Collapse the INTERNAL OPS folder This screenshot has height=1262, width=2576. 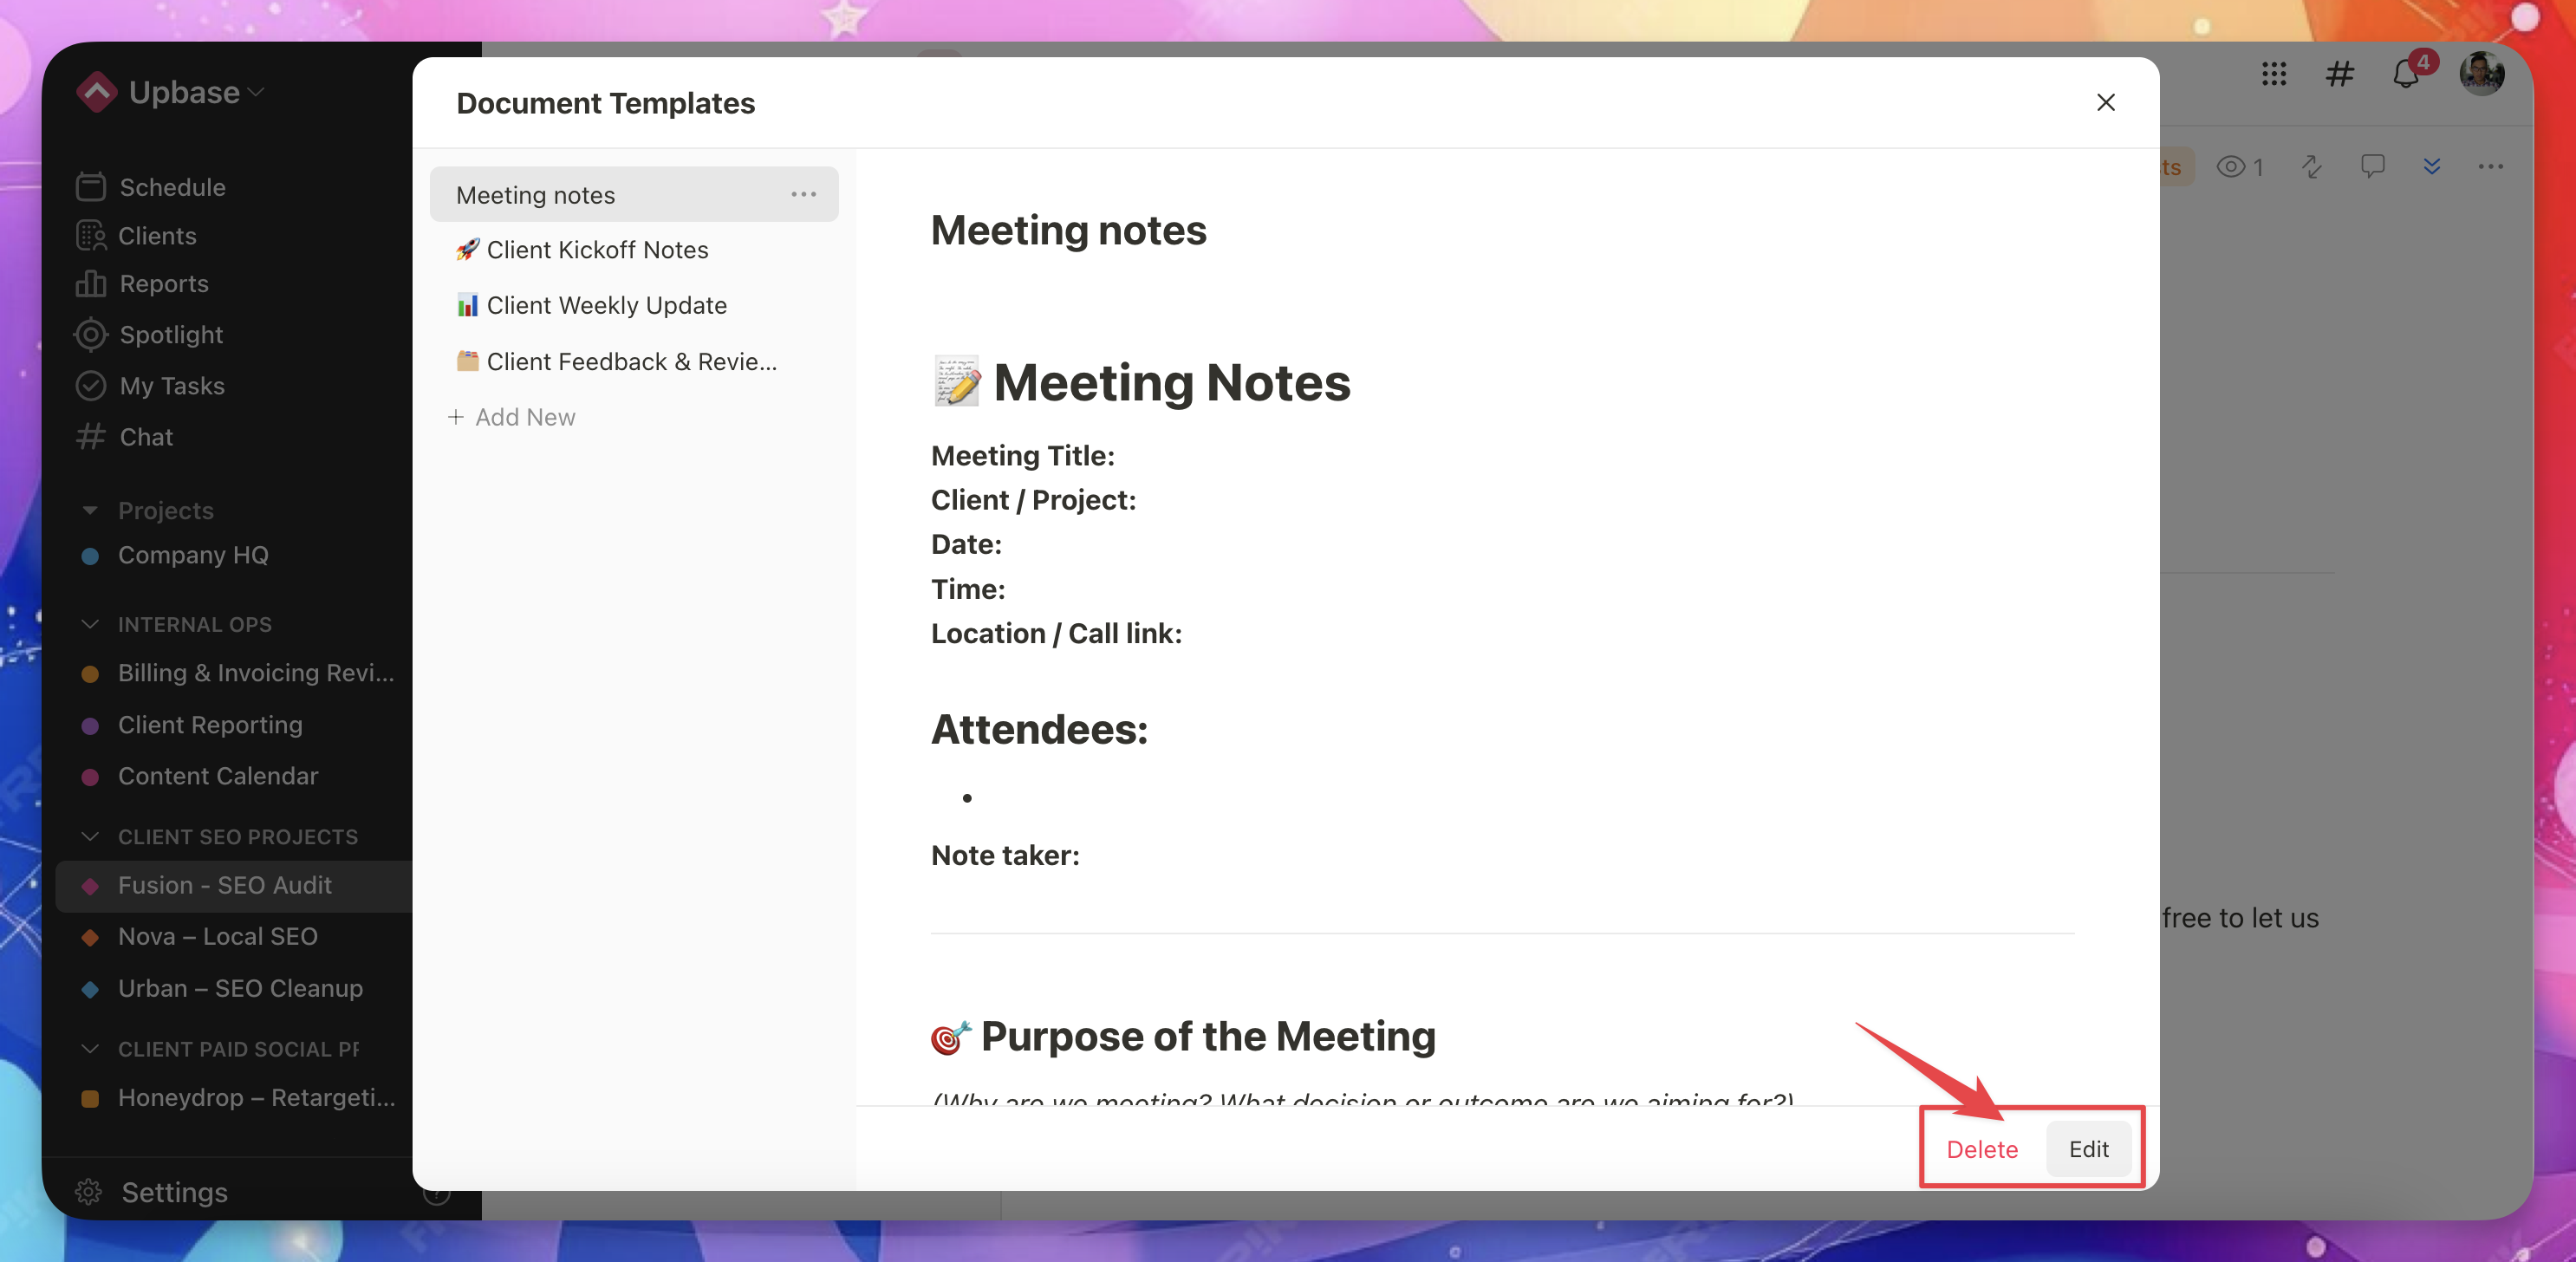[x=90, y=624]
